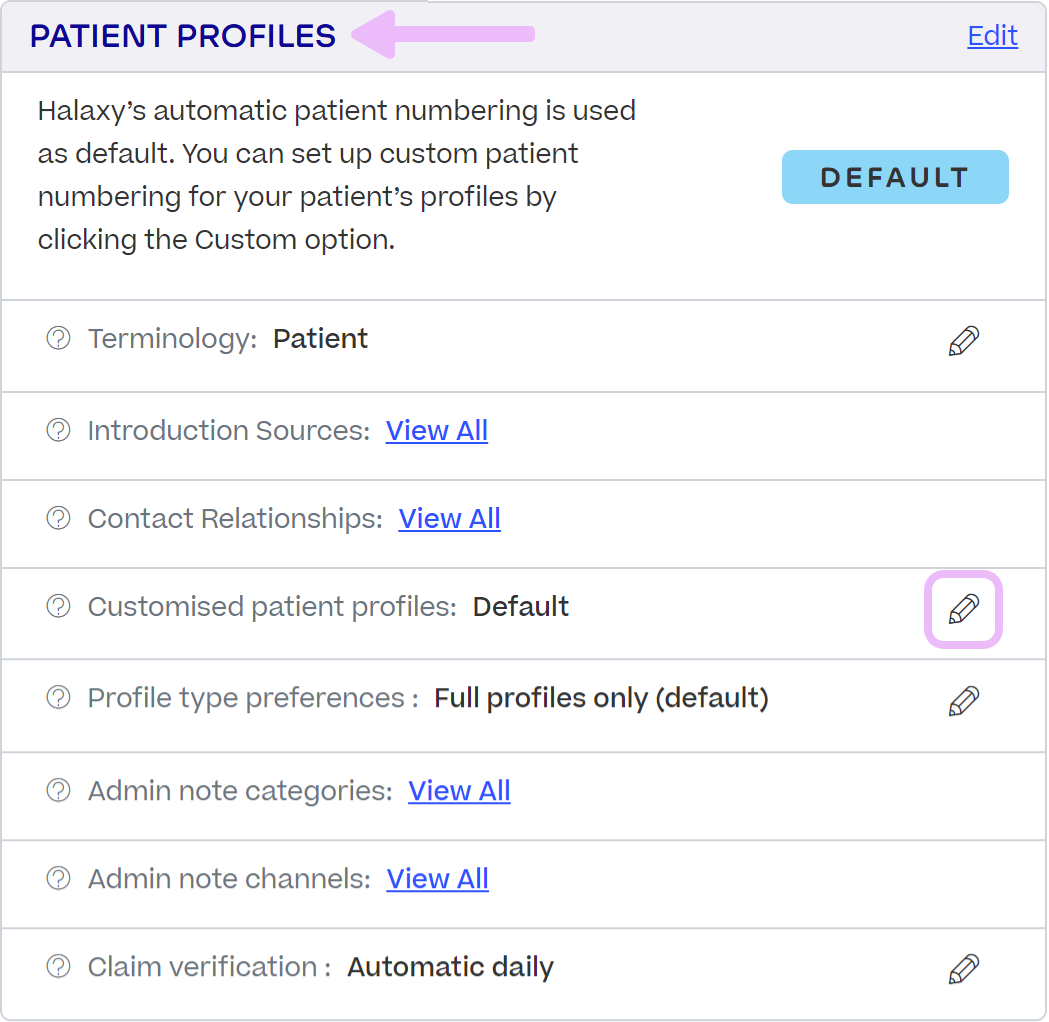The height and width of the screenshot is (1022, 1049).
Task: Edit Claim verification with the pencil icon
Action: click(x=963, y=968)
